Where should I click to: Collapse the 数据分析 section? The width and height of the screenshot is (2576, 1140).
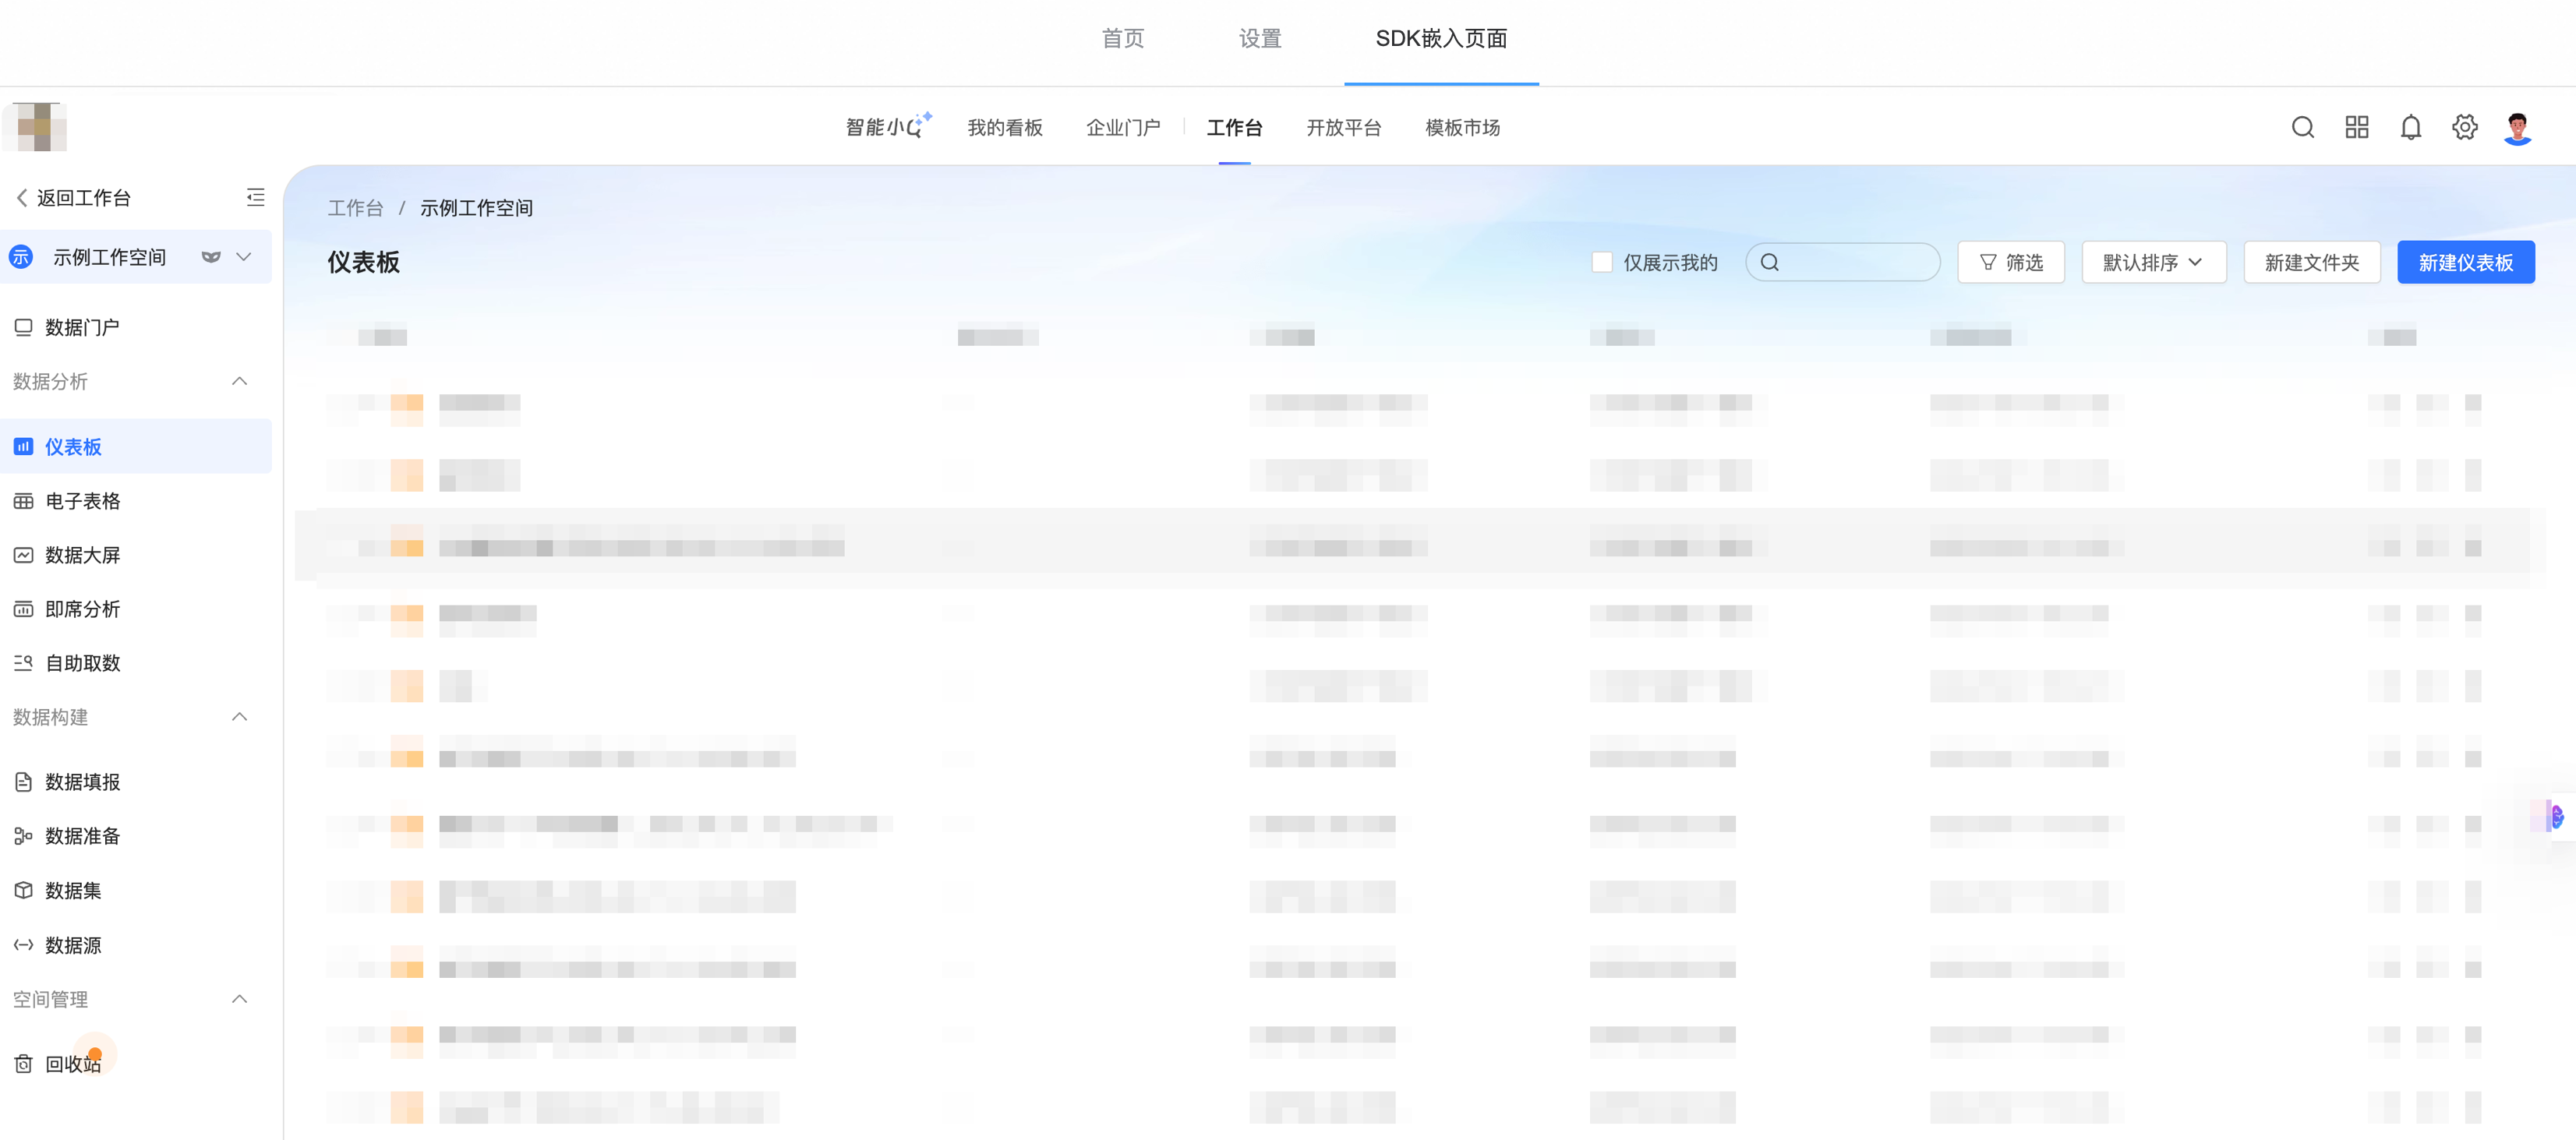tap(239, 381)
